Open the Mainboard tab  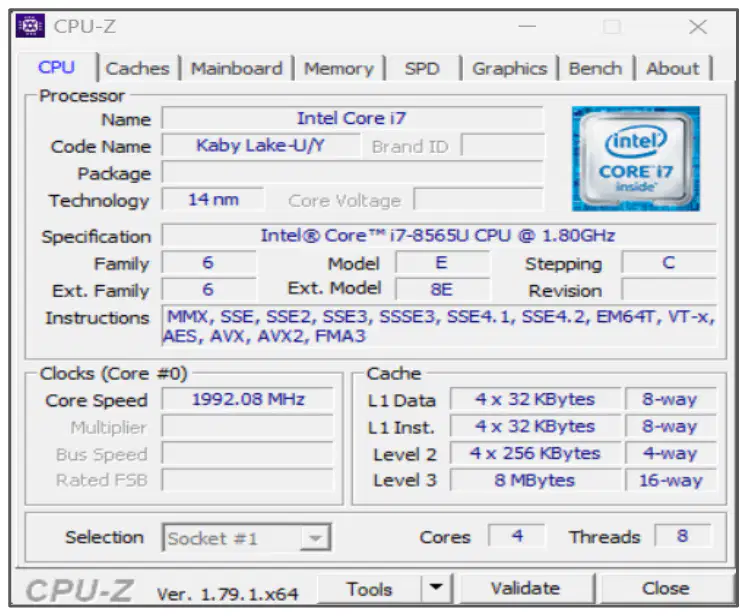click(x=236, y=69)
